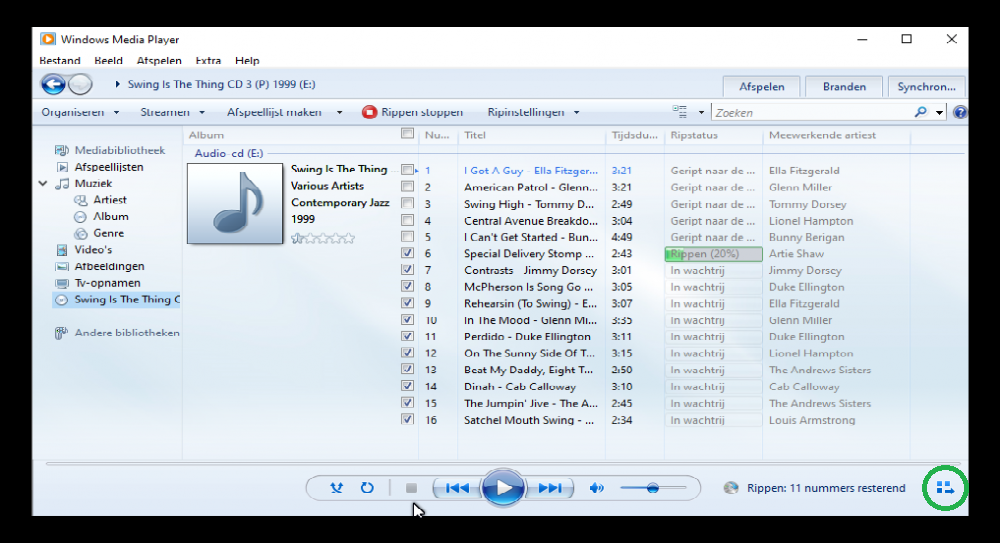
Task: Open the Afspeellijst maken dropdown
Action: (x=284, y=112)
